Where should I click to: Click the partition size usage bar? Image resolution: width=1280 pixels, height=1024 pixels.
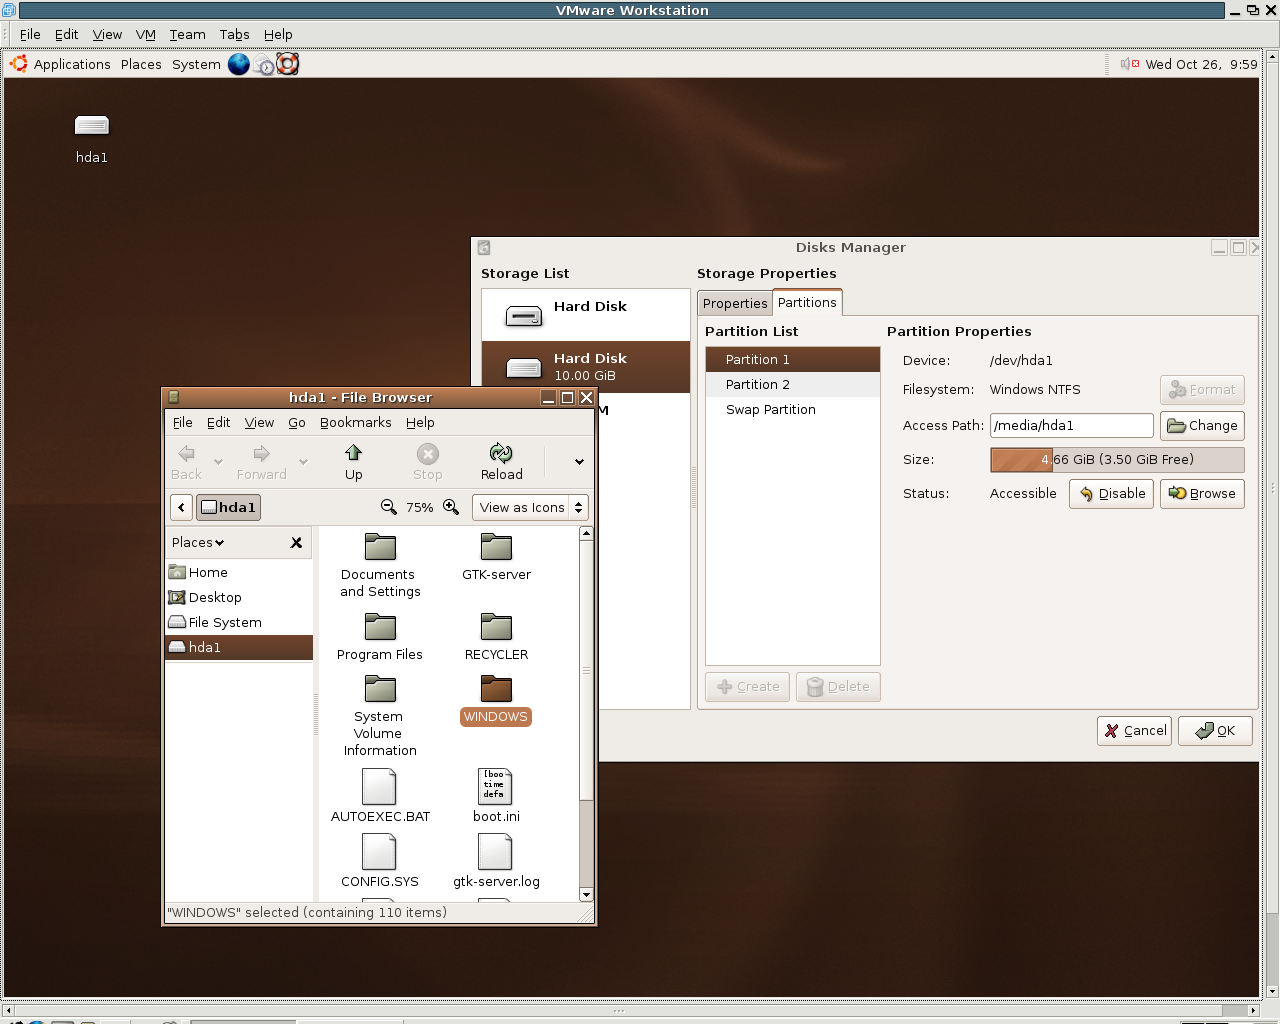[1117, 459]
